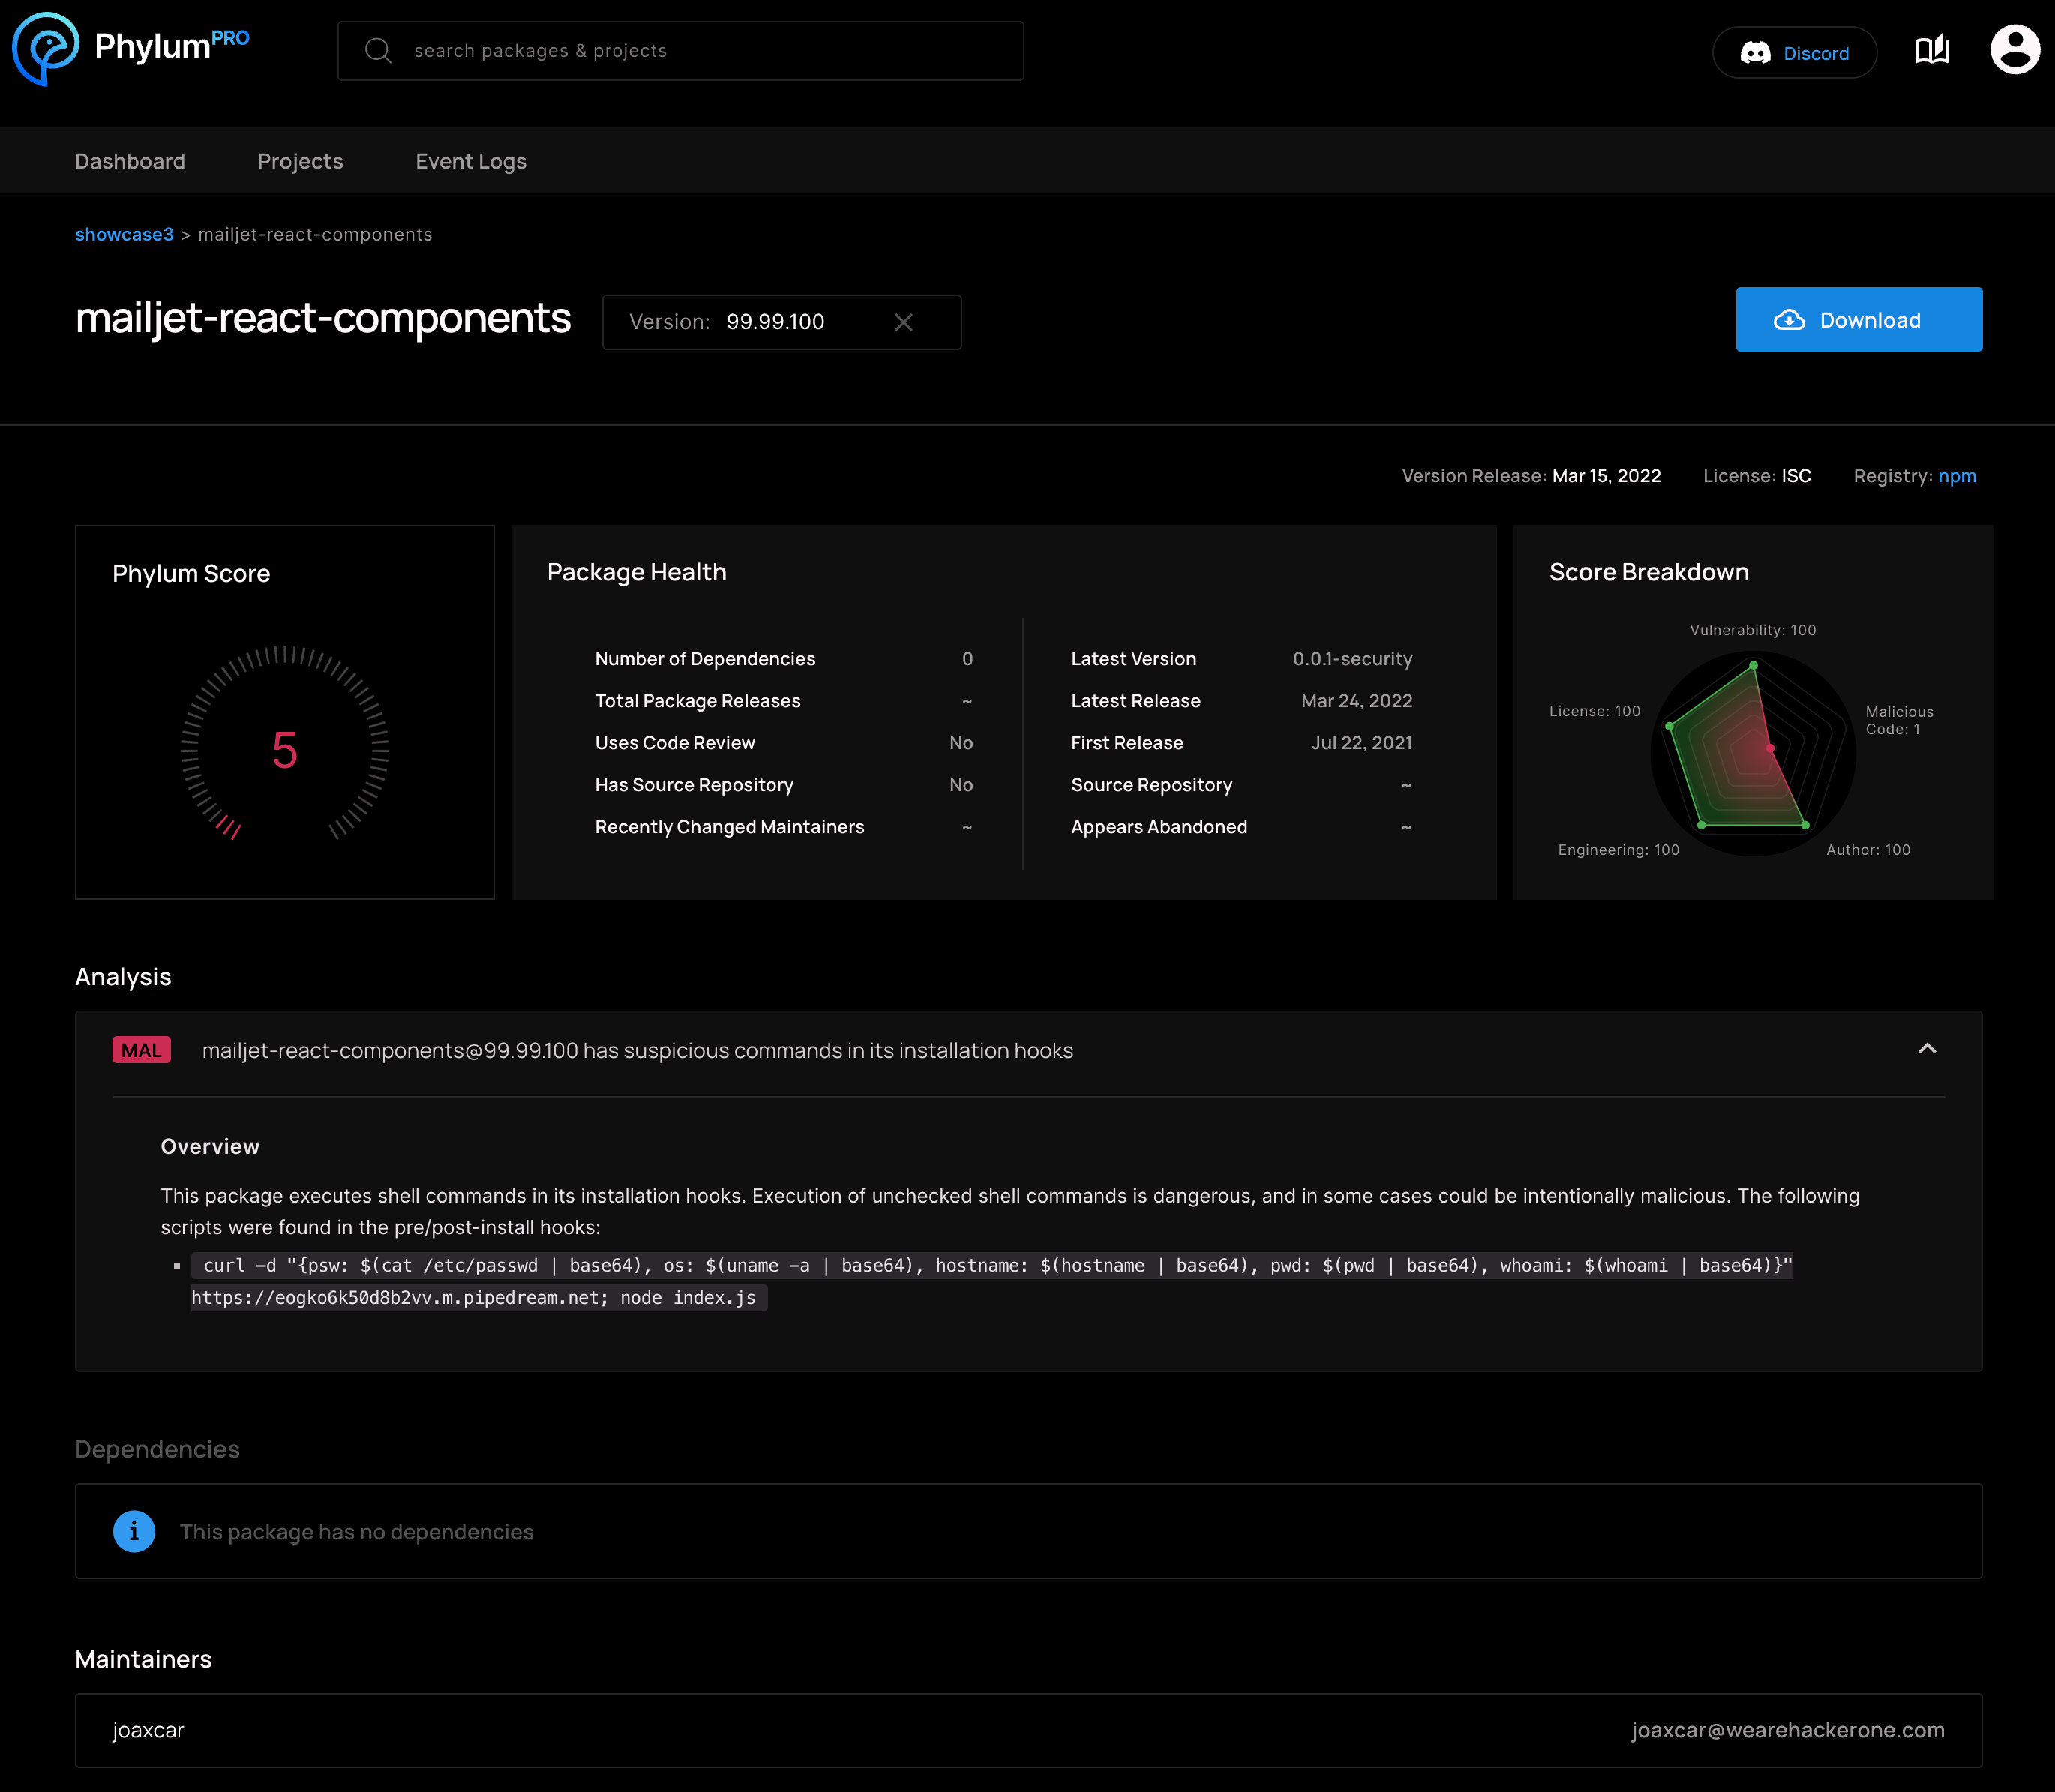Click the Download button

[x=1858, y=320]
